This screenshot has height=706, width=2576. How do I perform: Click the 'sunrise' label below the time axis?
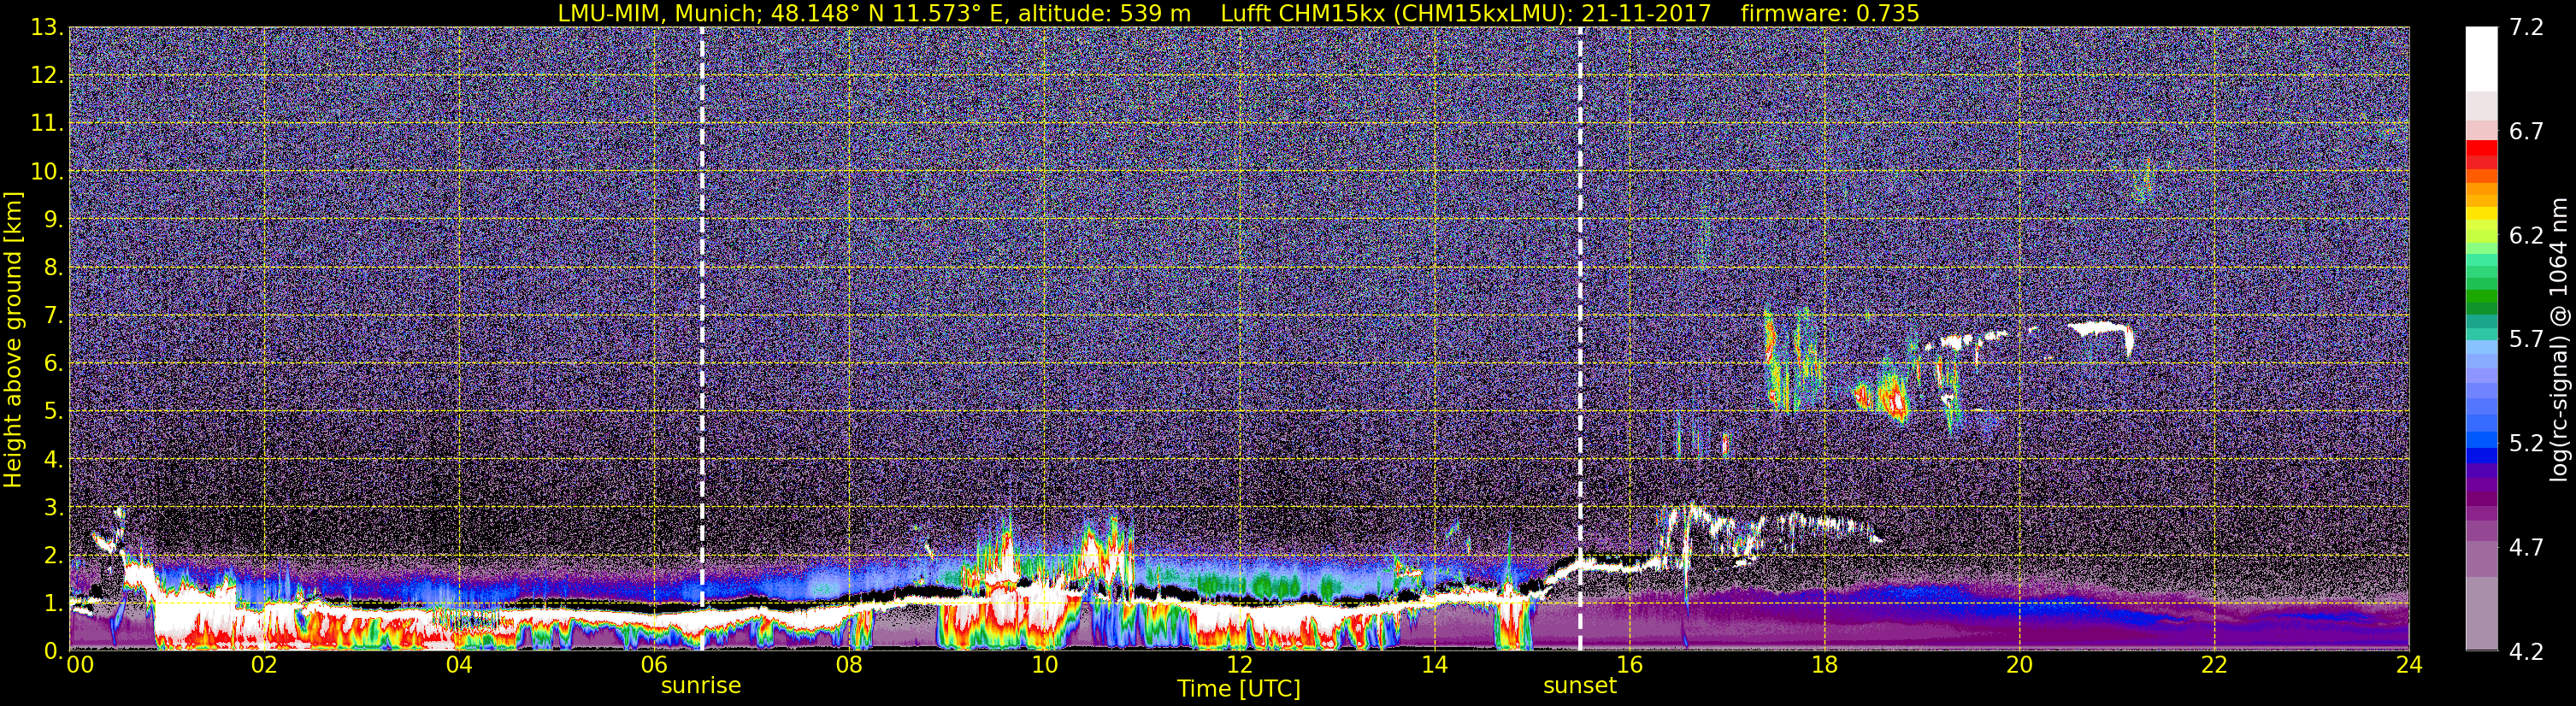click(701, 686)
